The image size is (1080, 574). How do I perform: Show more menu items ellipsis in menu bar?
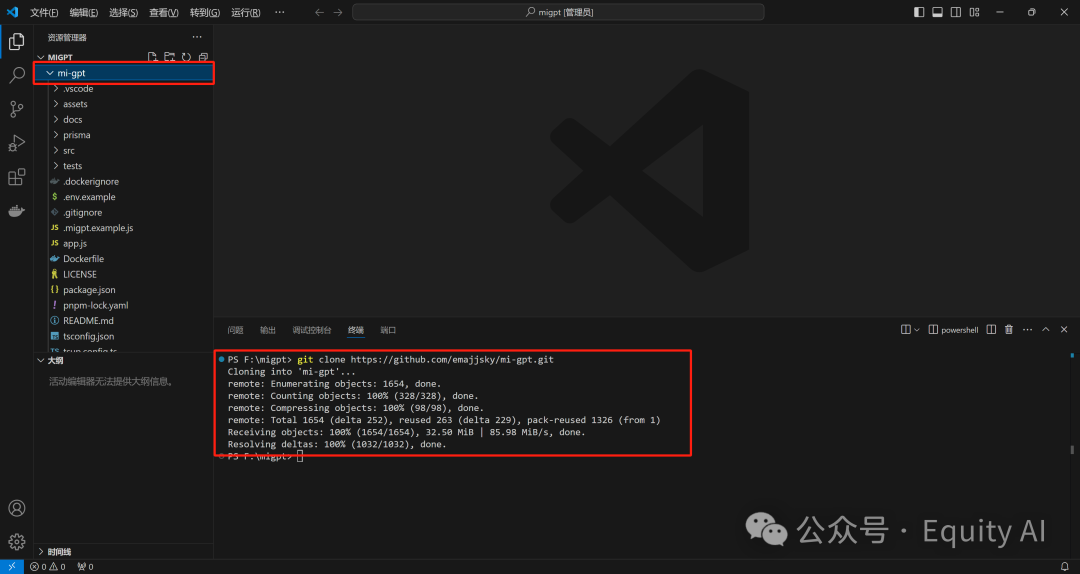[279, 12]
